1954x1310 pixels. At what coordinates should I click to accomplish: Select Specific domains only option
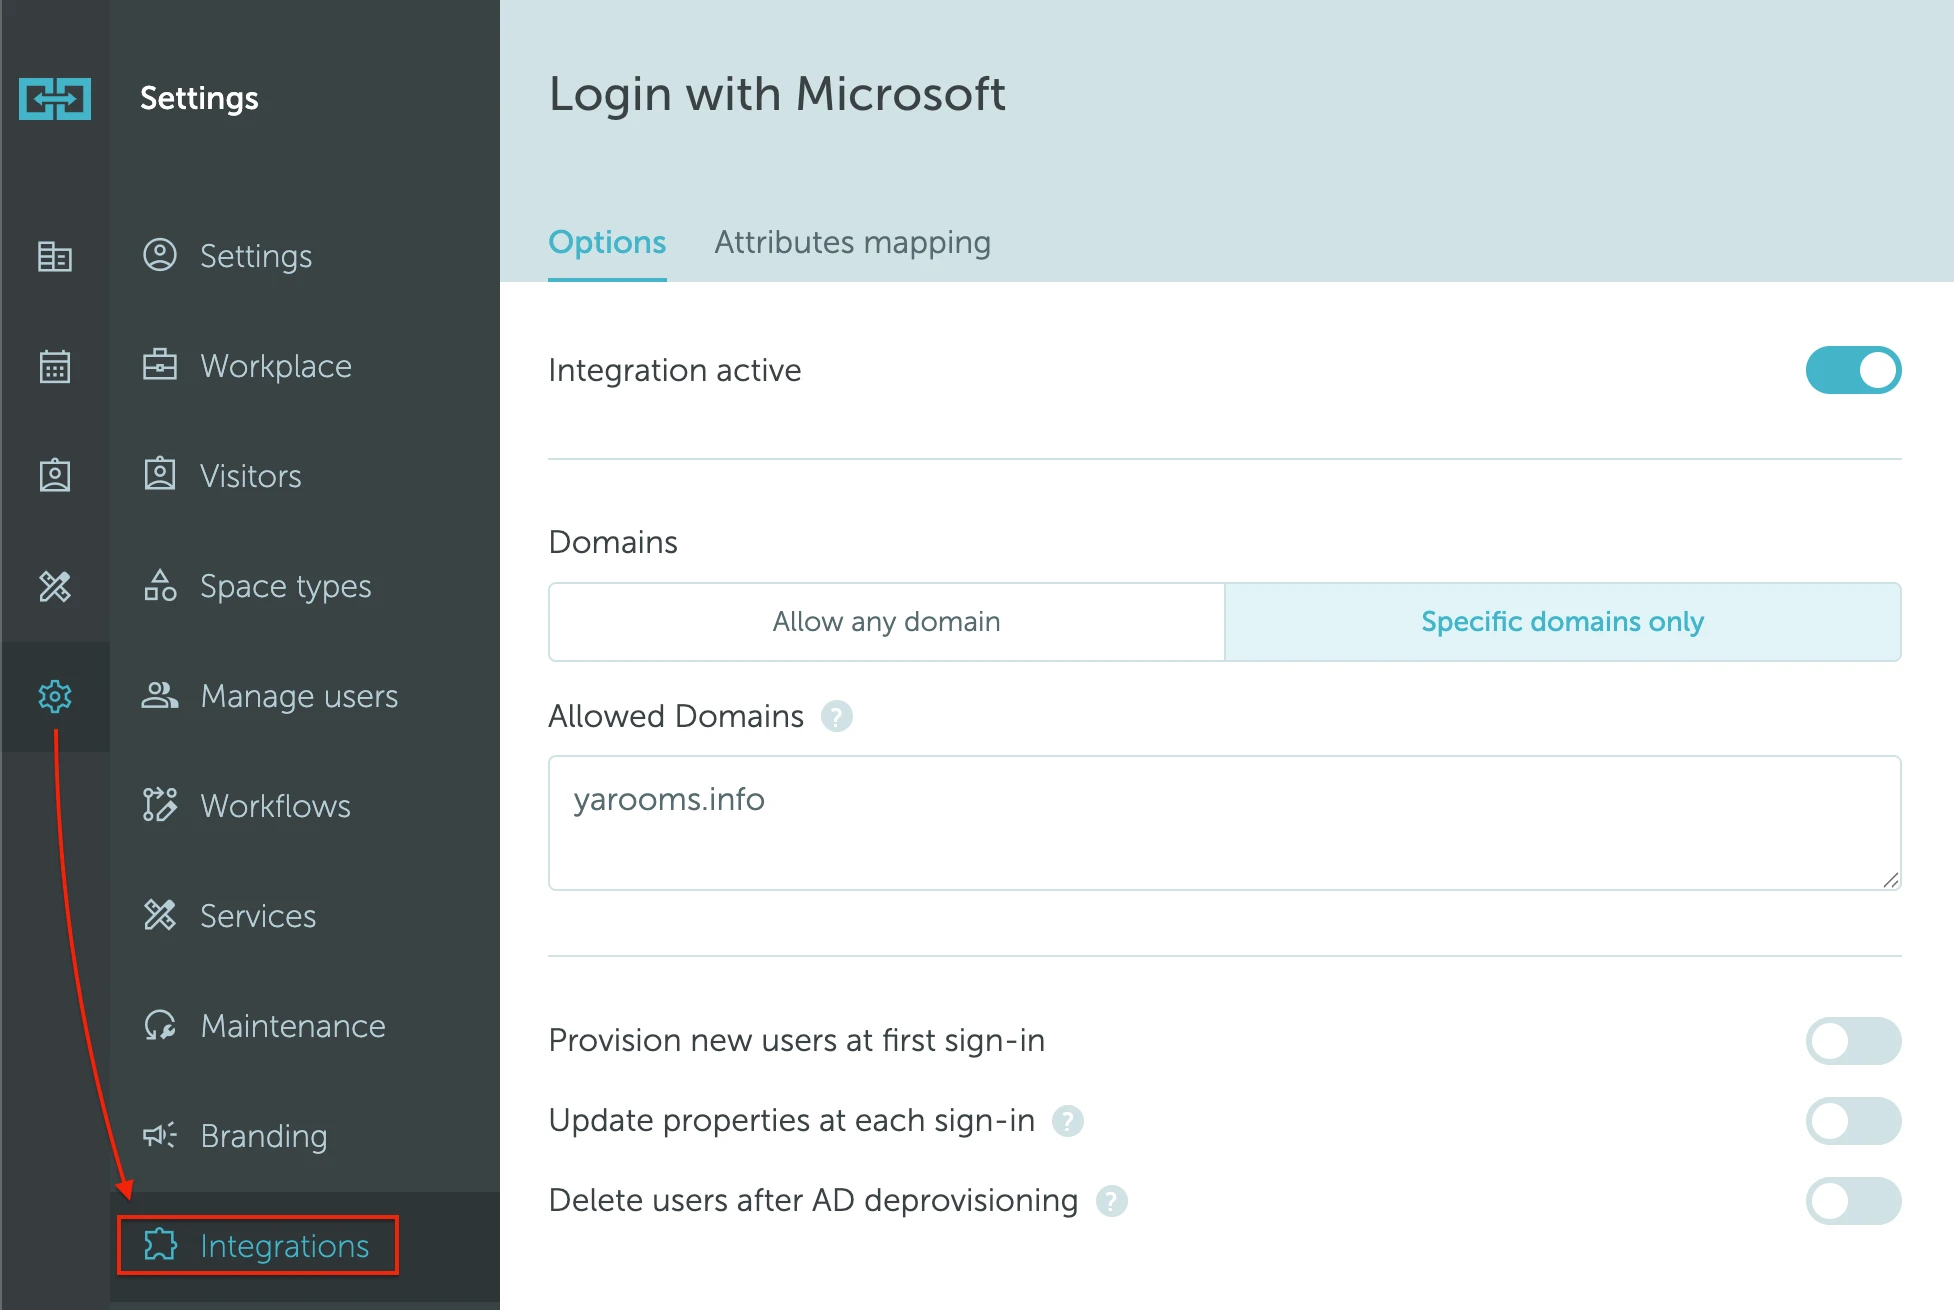1563,622
